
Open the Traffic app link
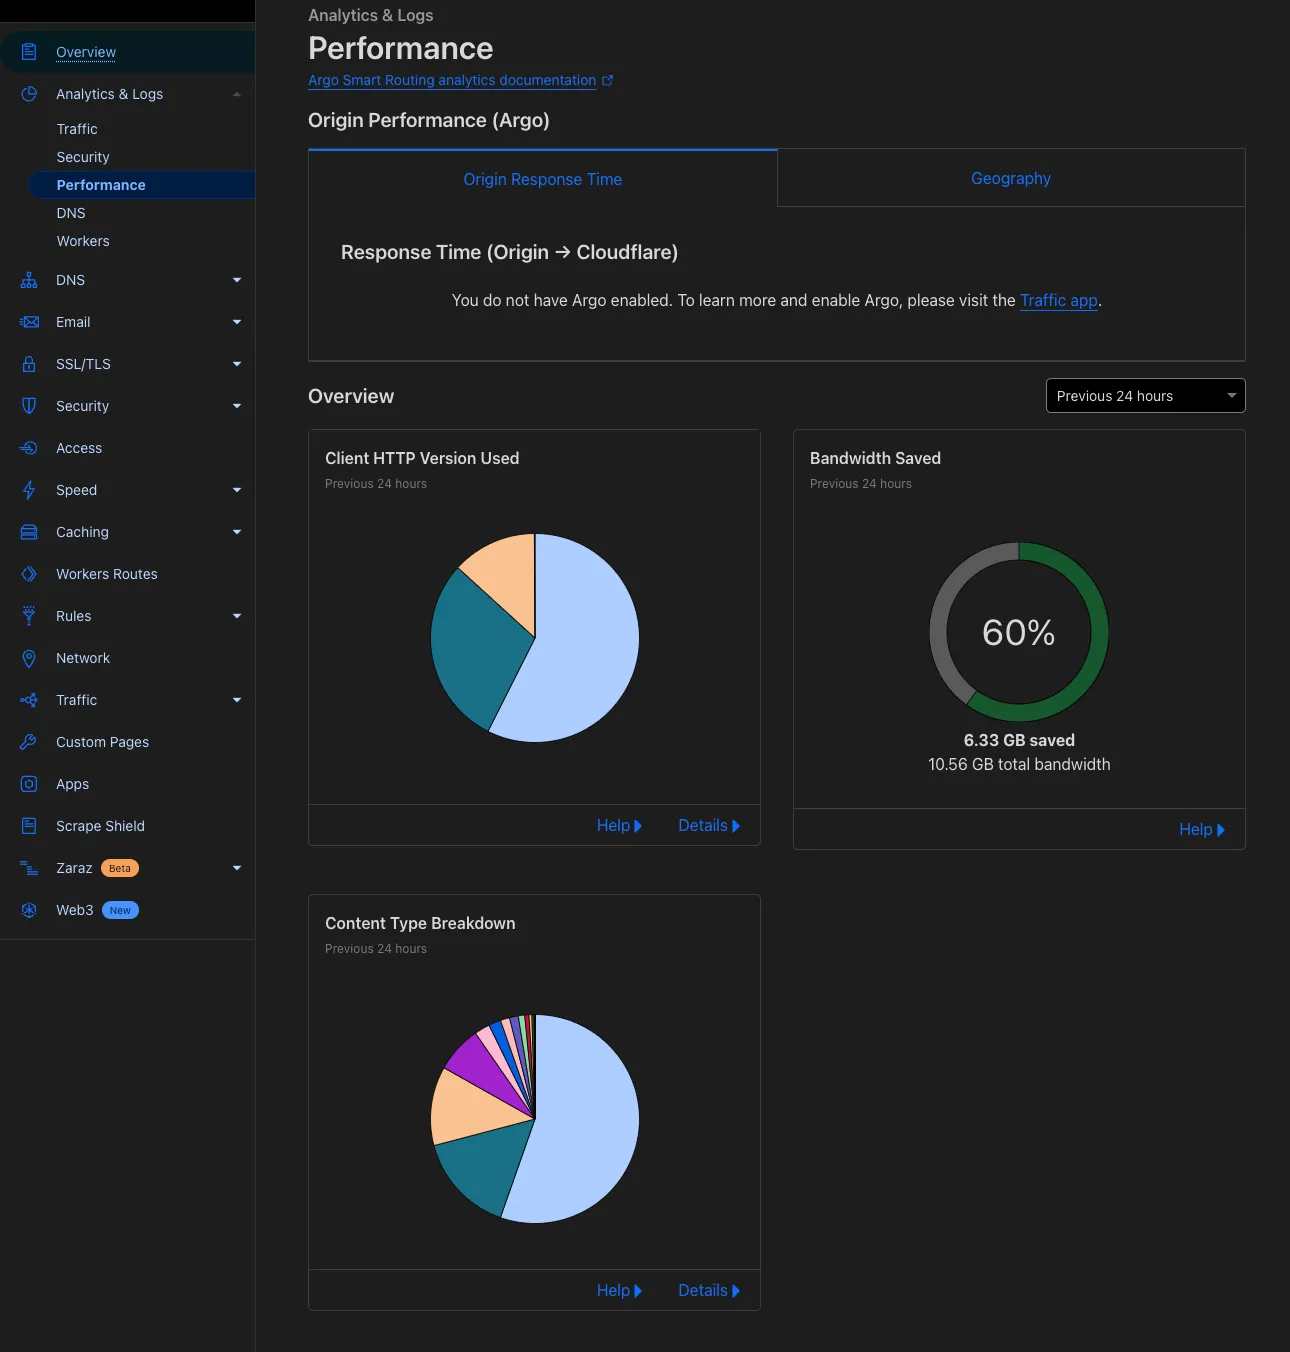1058,300
